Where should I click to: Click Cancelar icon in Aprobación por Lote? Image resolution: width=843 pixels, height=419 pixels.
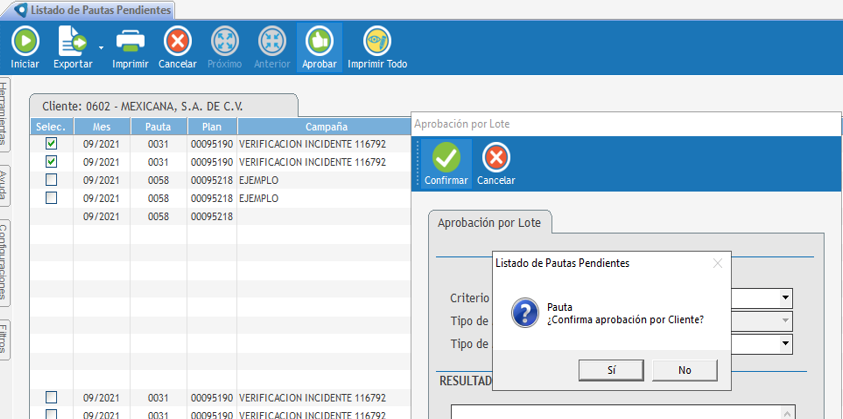pos(496,157)
